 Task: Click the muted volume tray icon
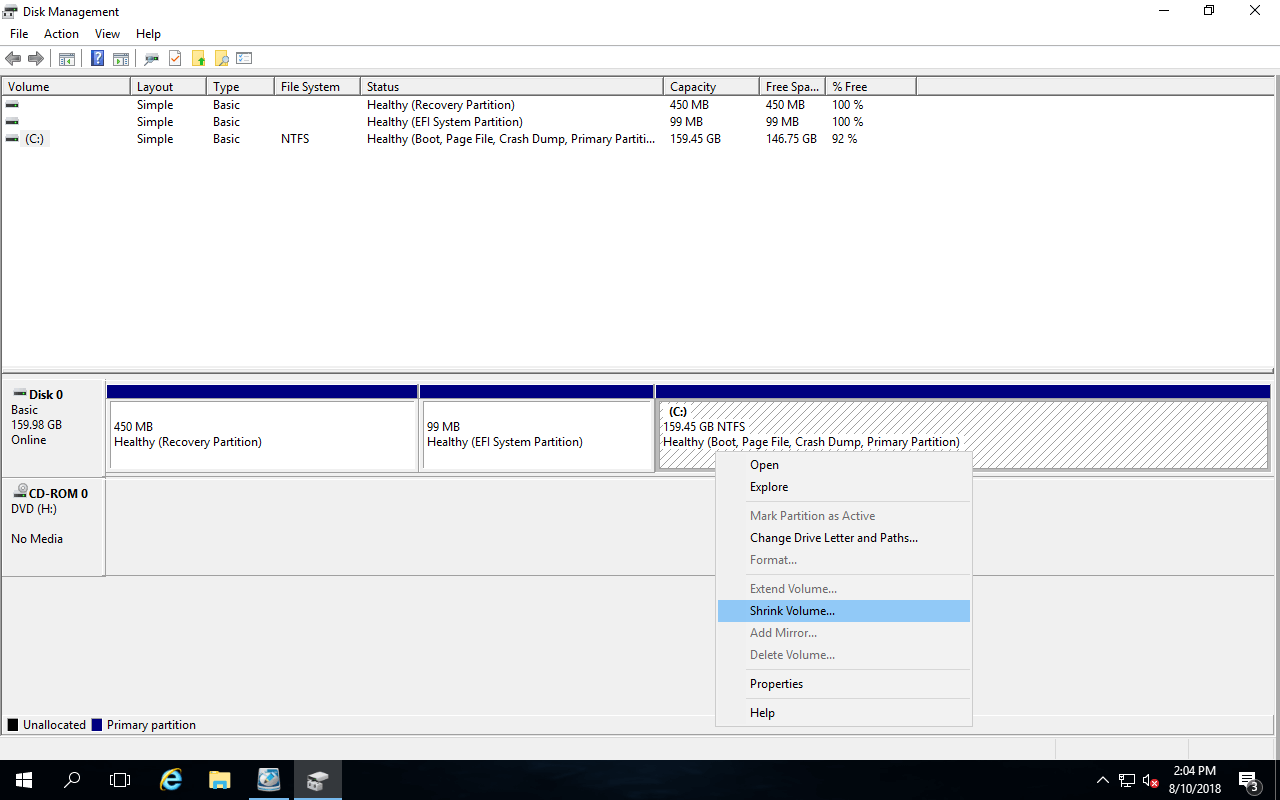point(1150,780)
